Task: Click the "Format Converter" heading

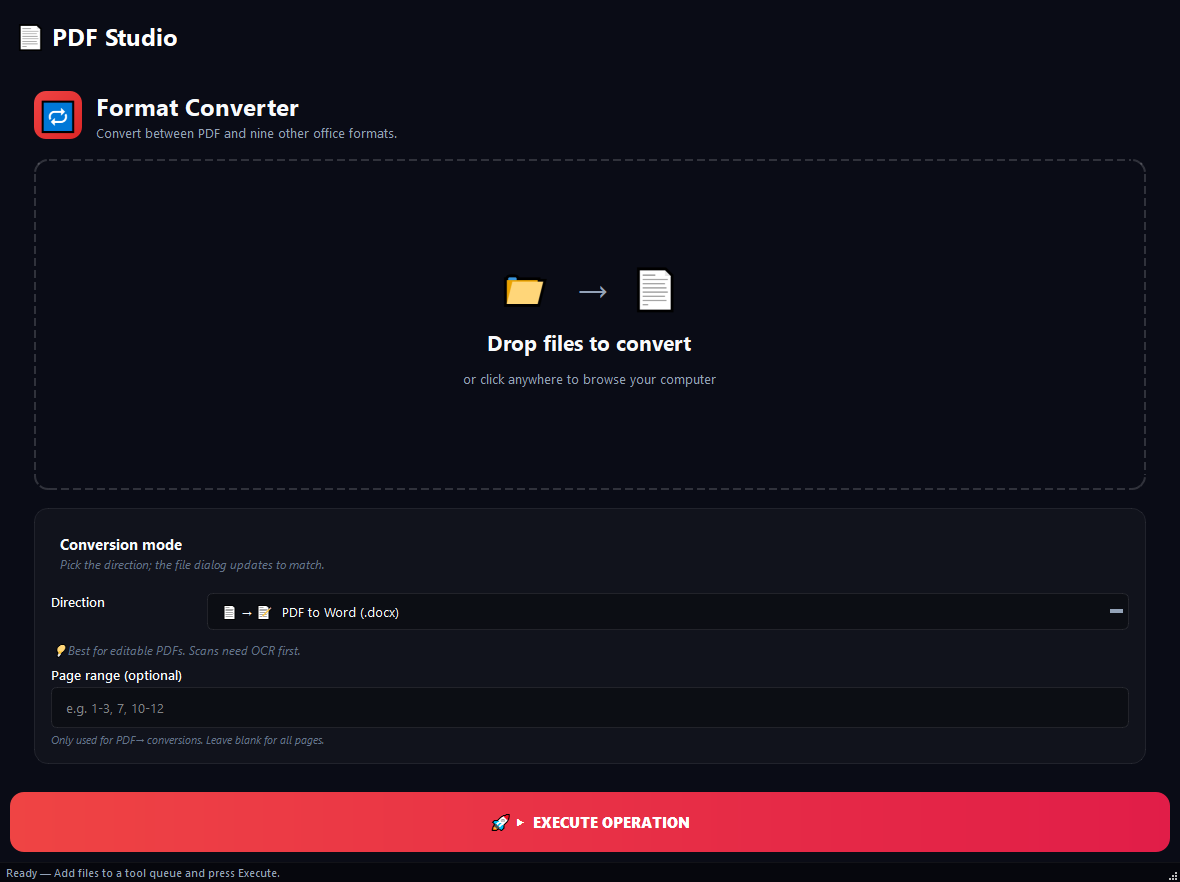Action: coord(197,108)
